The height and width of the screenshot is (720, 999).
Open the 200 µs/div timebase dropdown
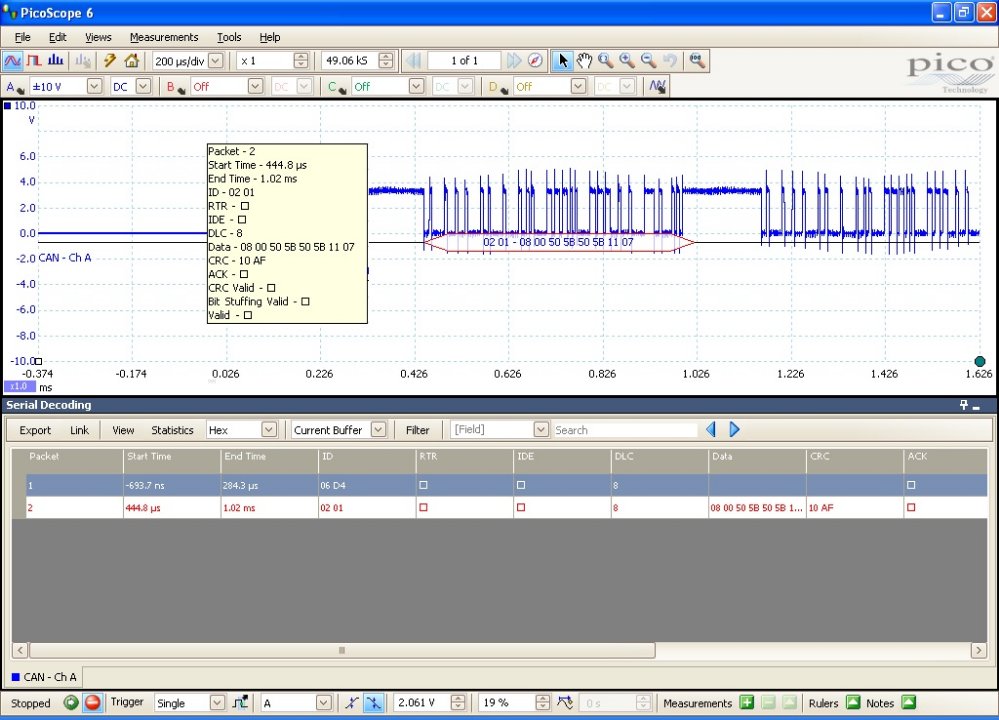pos(216,61)
